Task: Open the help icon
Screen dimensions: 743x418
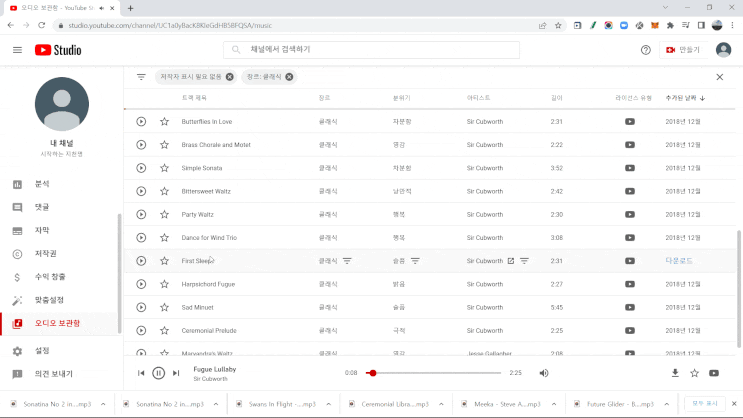Action: [x=646, y=50]
